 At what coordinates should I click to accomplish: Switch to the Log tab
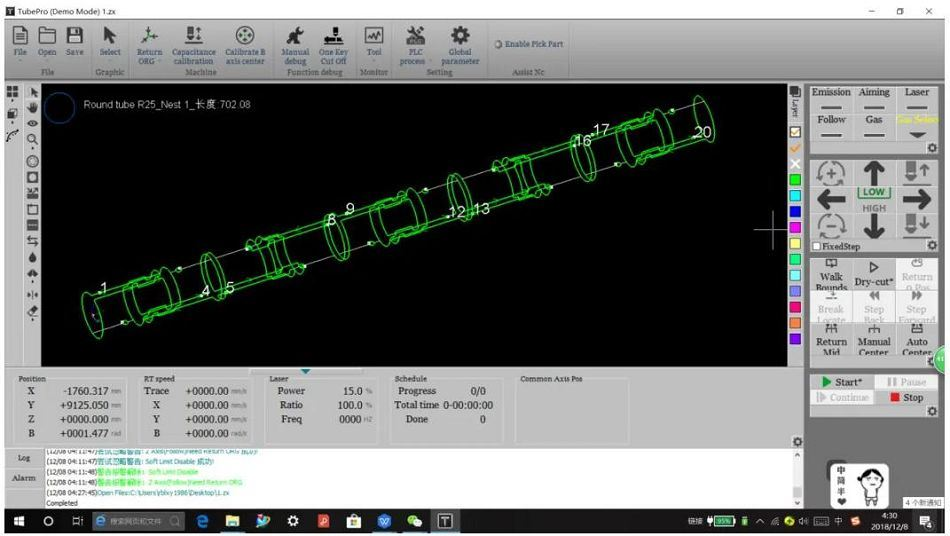point(24,458)
